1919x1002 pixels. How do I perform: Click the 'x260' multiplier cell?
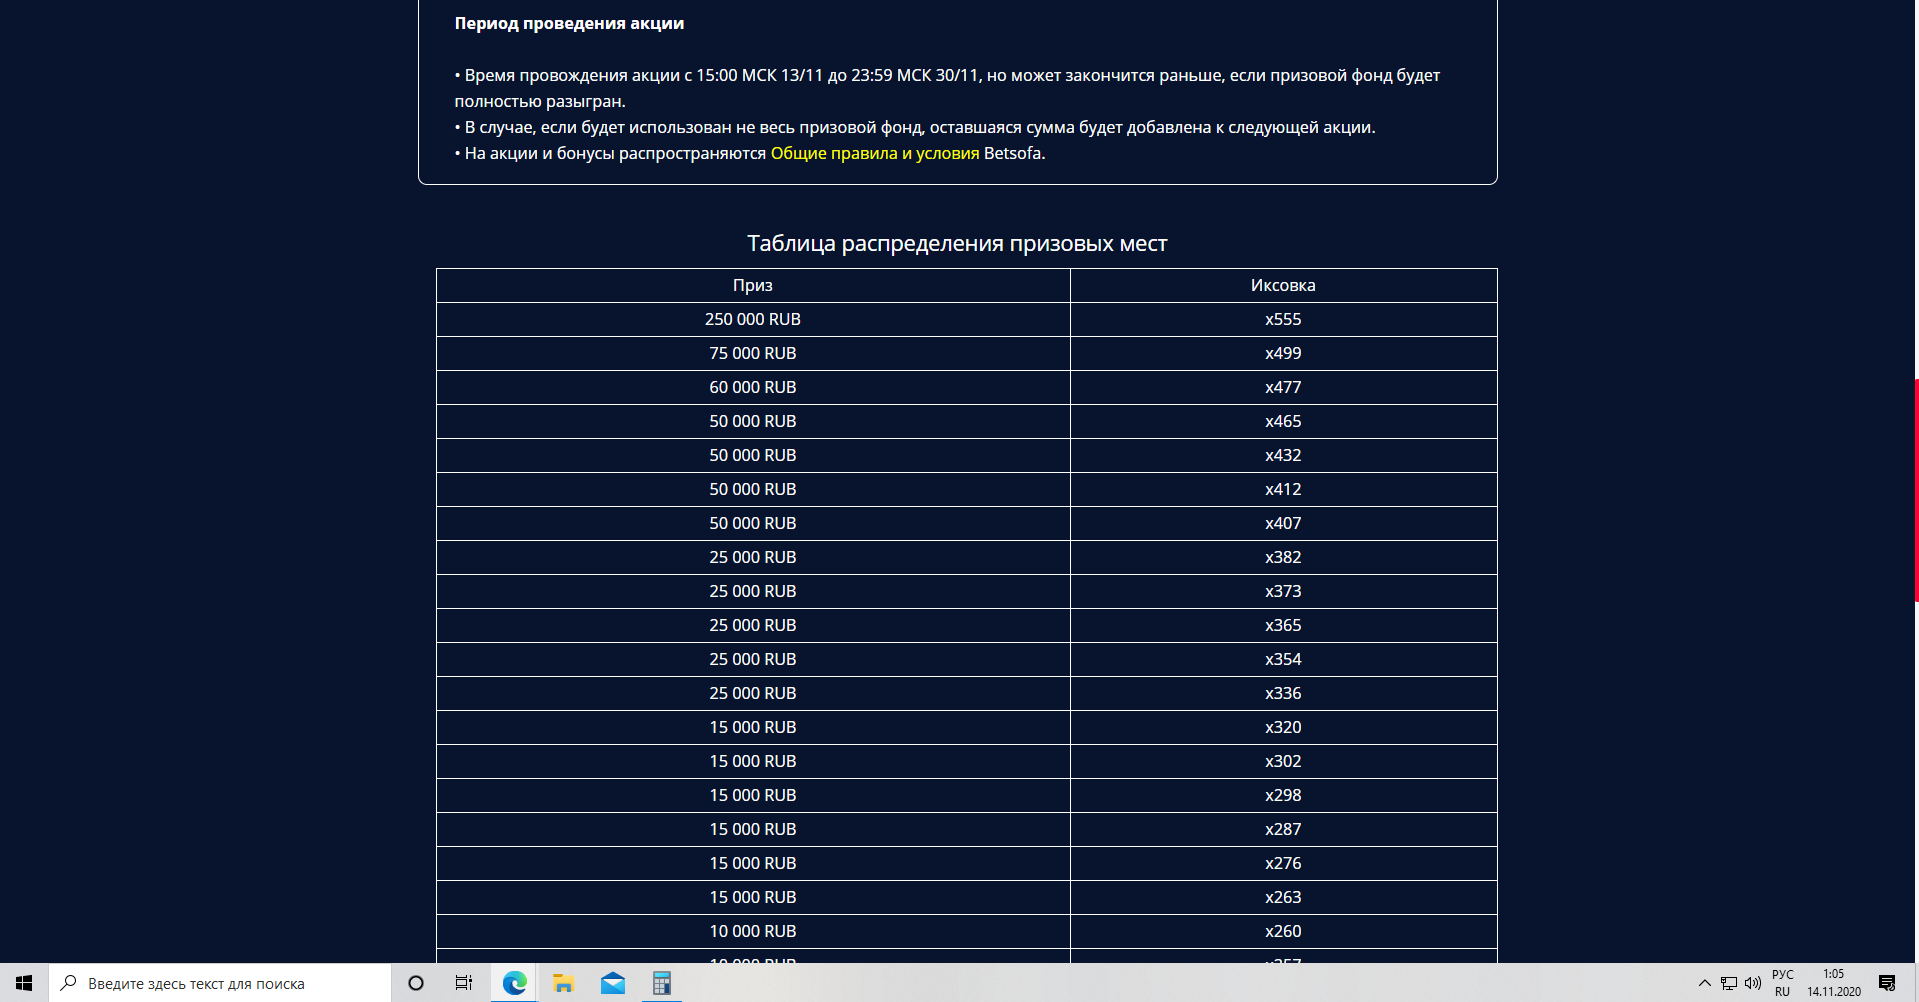(x=1283, y=931)
